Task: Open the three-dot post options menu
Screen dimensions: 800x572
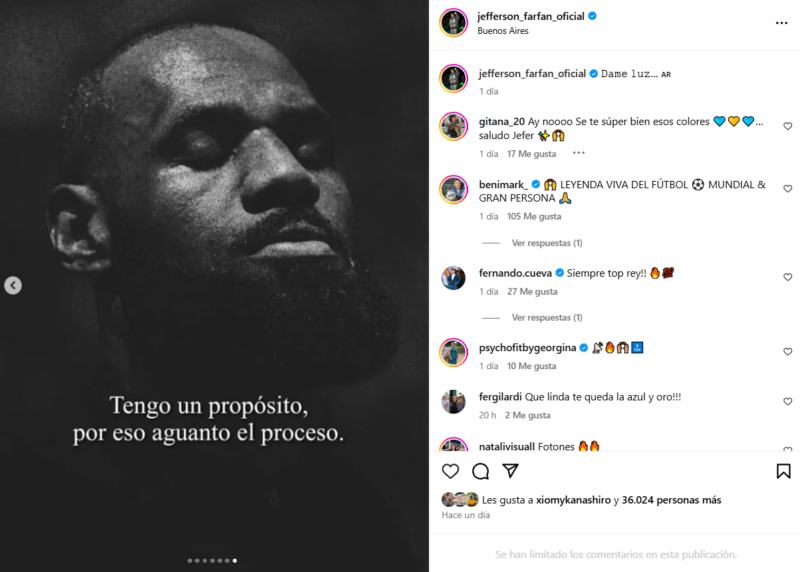Action: coord(781,23)
